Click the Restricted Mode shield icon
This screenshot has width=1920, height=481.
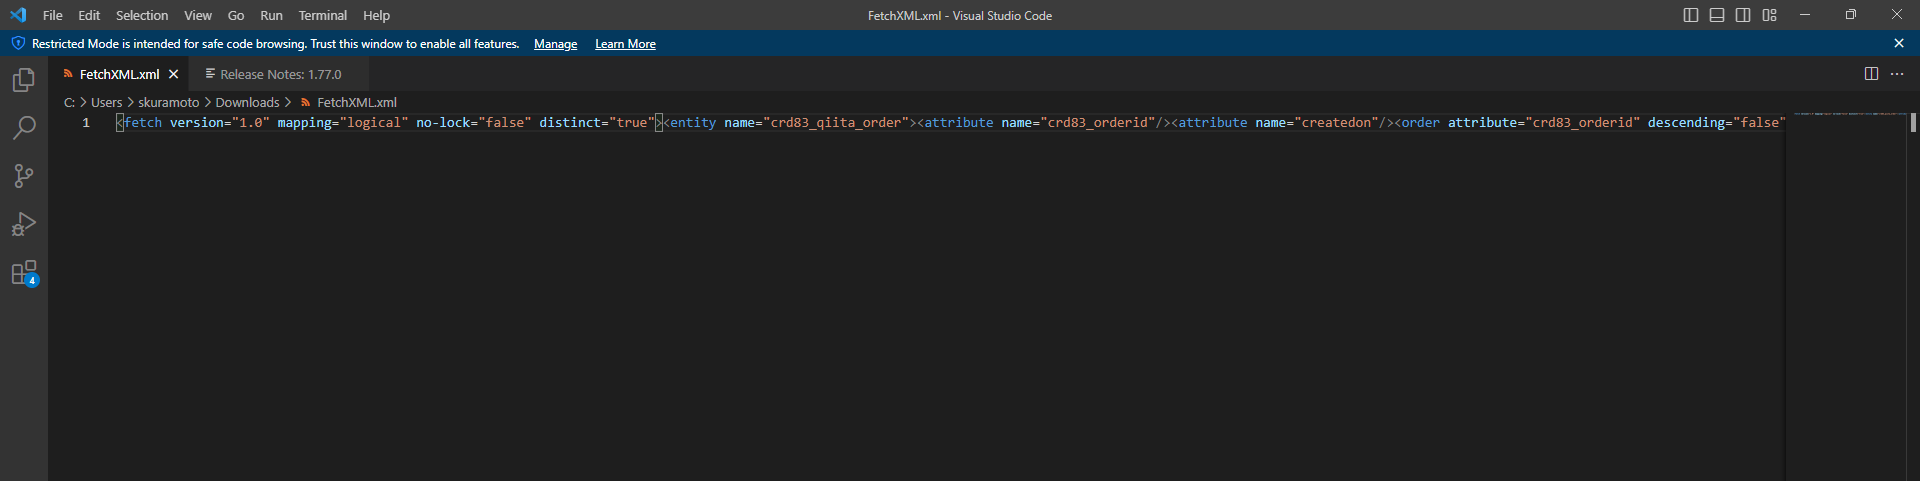coord(18,43)
